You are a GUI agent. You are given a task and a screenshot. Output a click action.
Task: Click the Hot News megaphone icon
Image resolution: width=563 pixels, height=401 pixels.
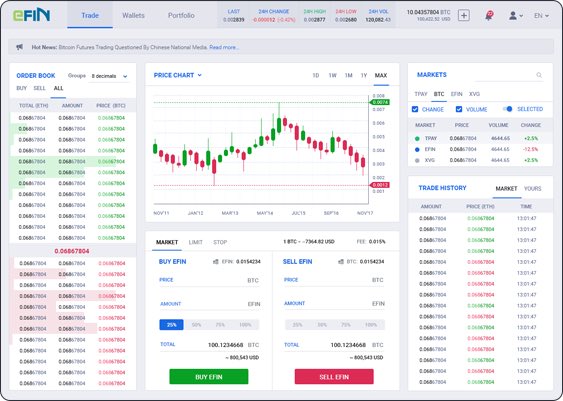(x=20, y=47)
